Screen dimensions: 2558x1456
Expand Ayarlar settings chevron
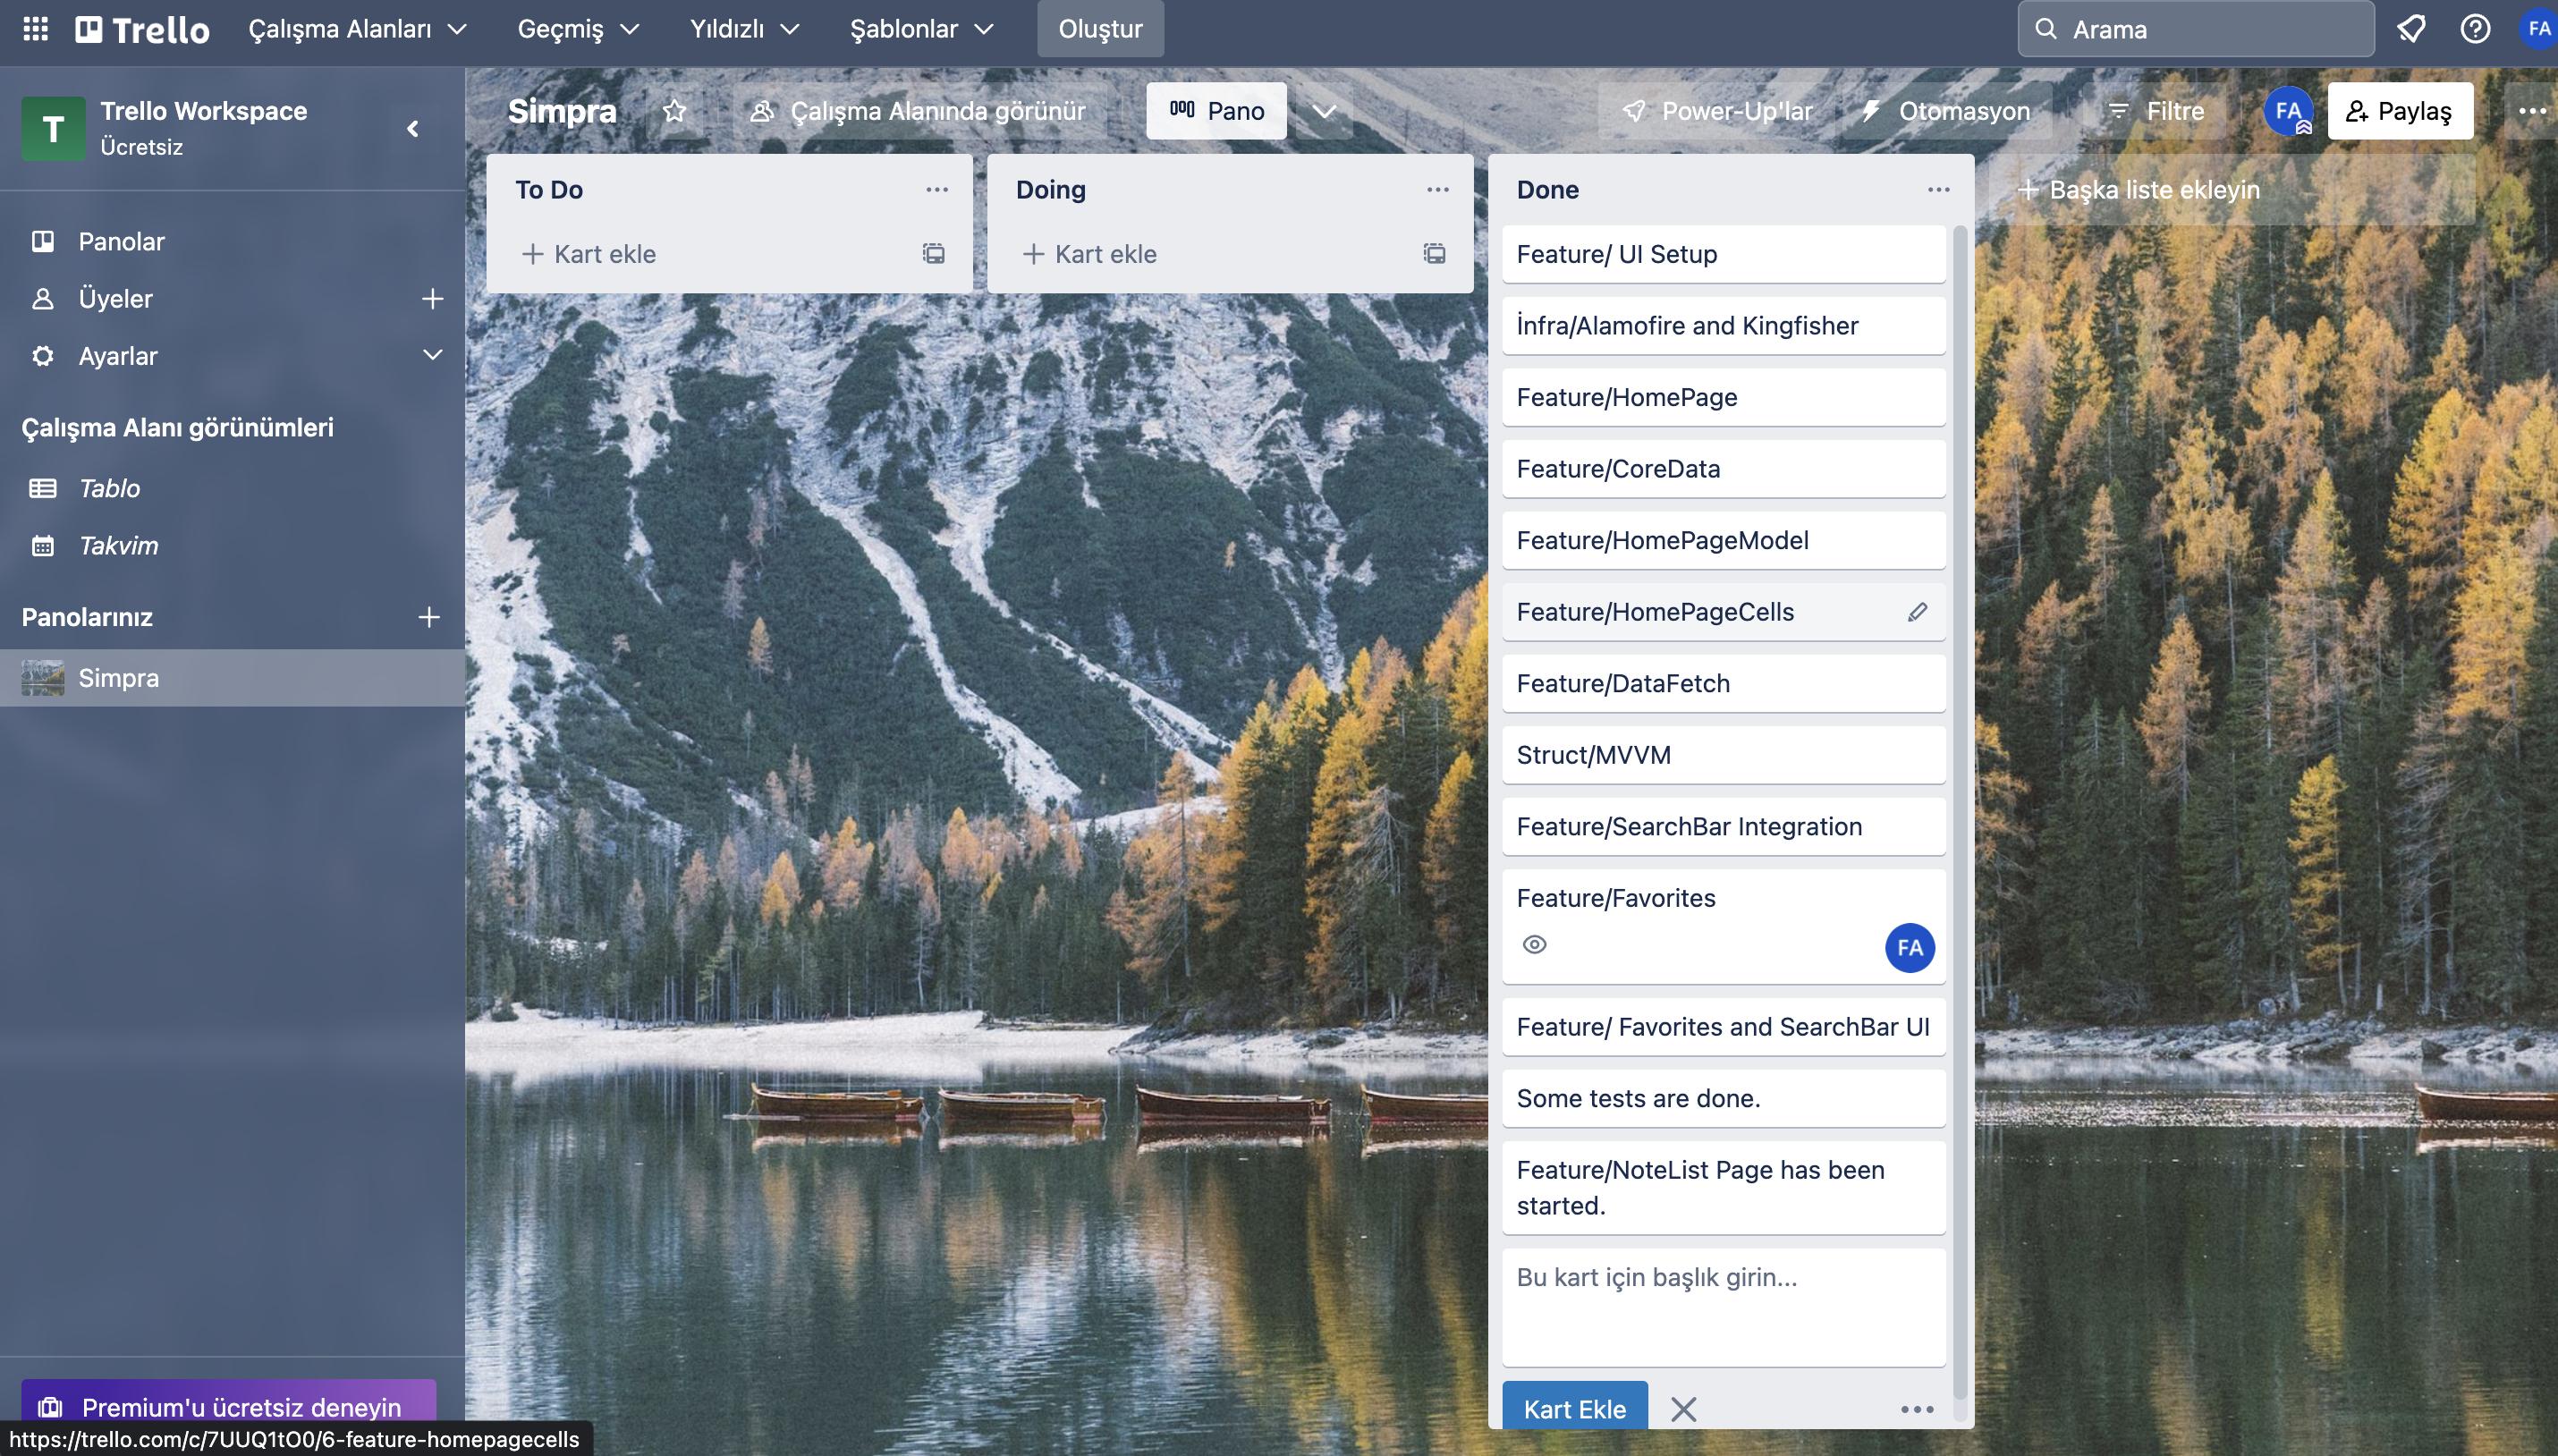(x=432, y=356)
